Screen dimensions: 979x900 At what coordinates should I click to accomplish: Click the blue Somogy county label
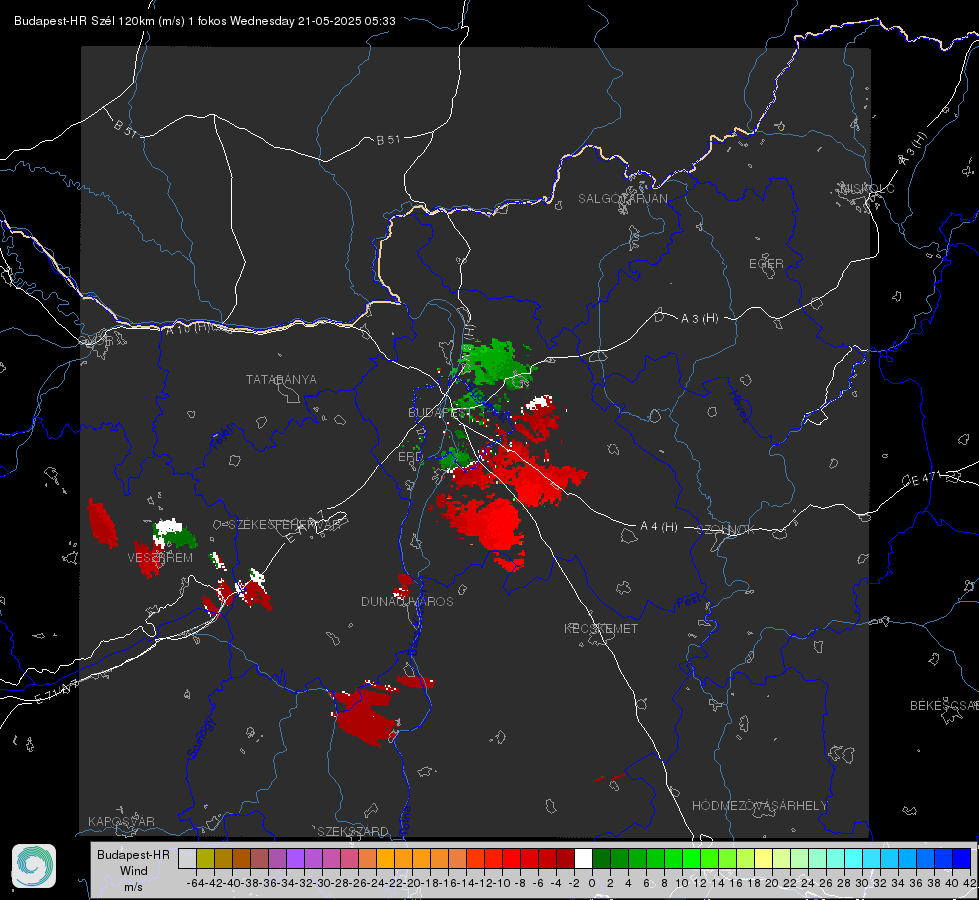coord(201,737)
